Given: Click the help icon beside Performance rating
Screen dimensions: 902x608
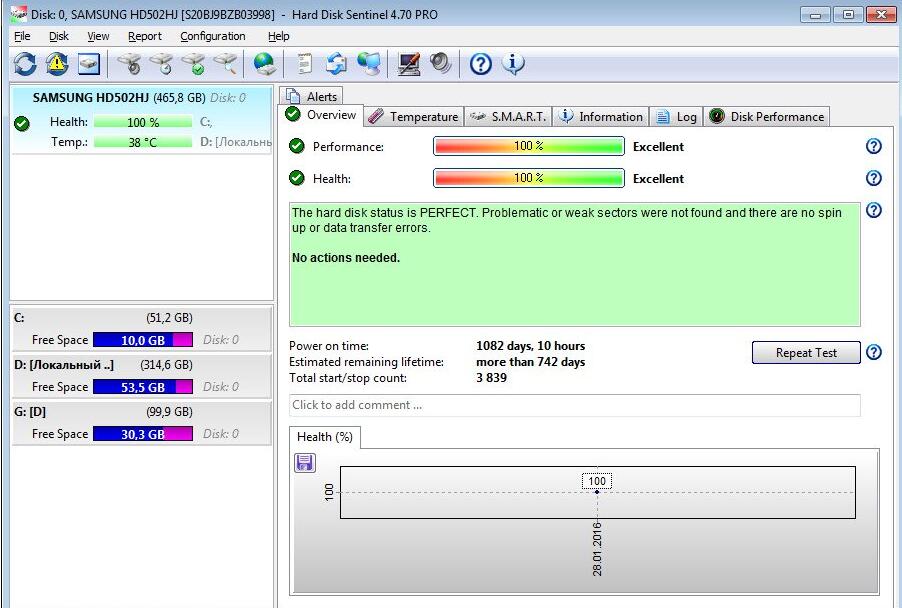Looking at the screenshot, I should coord(874,146).
